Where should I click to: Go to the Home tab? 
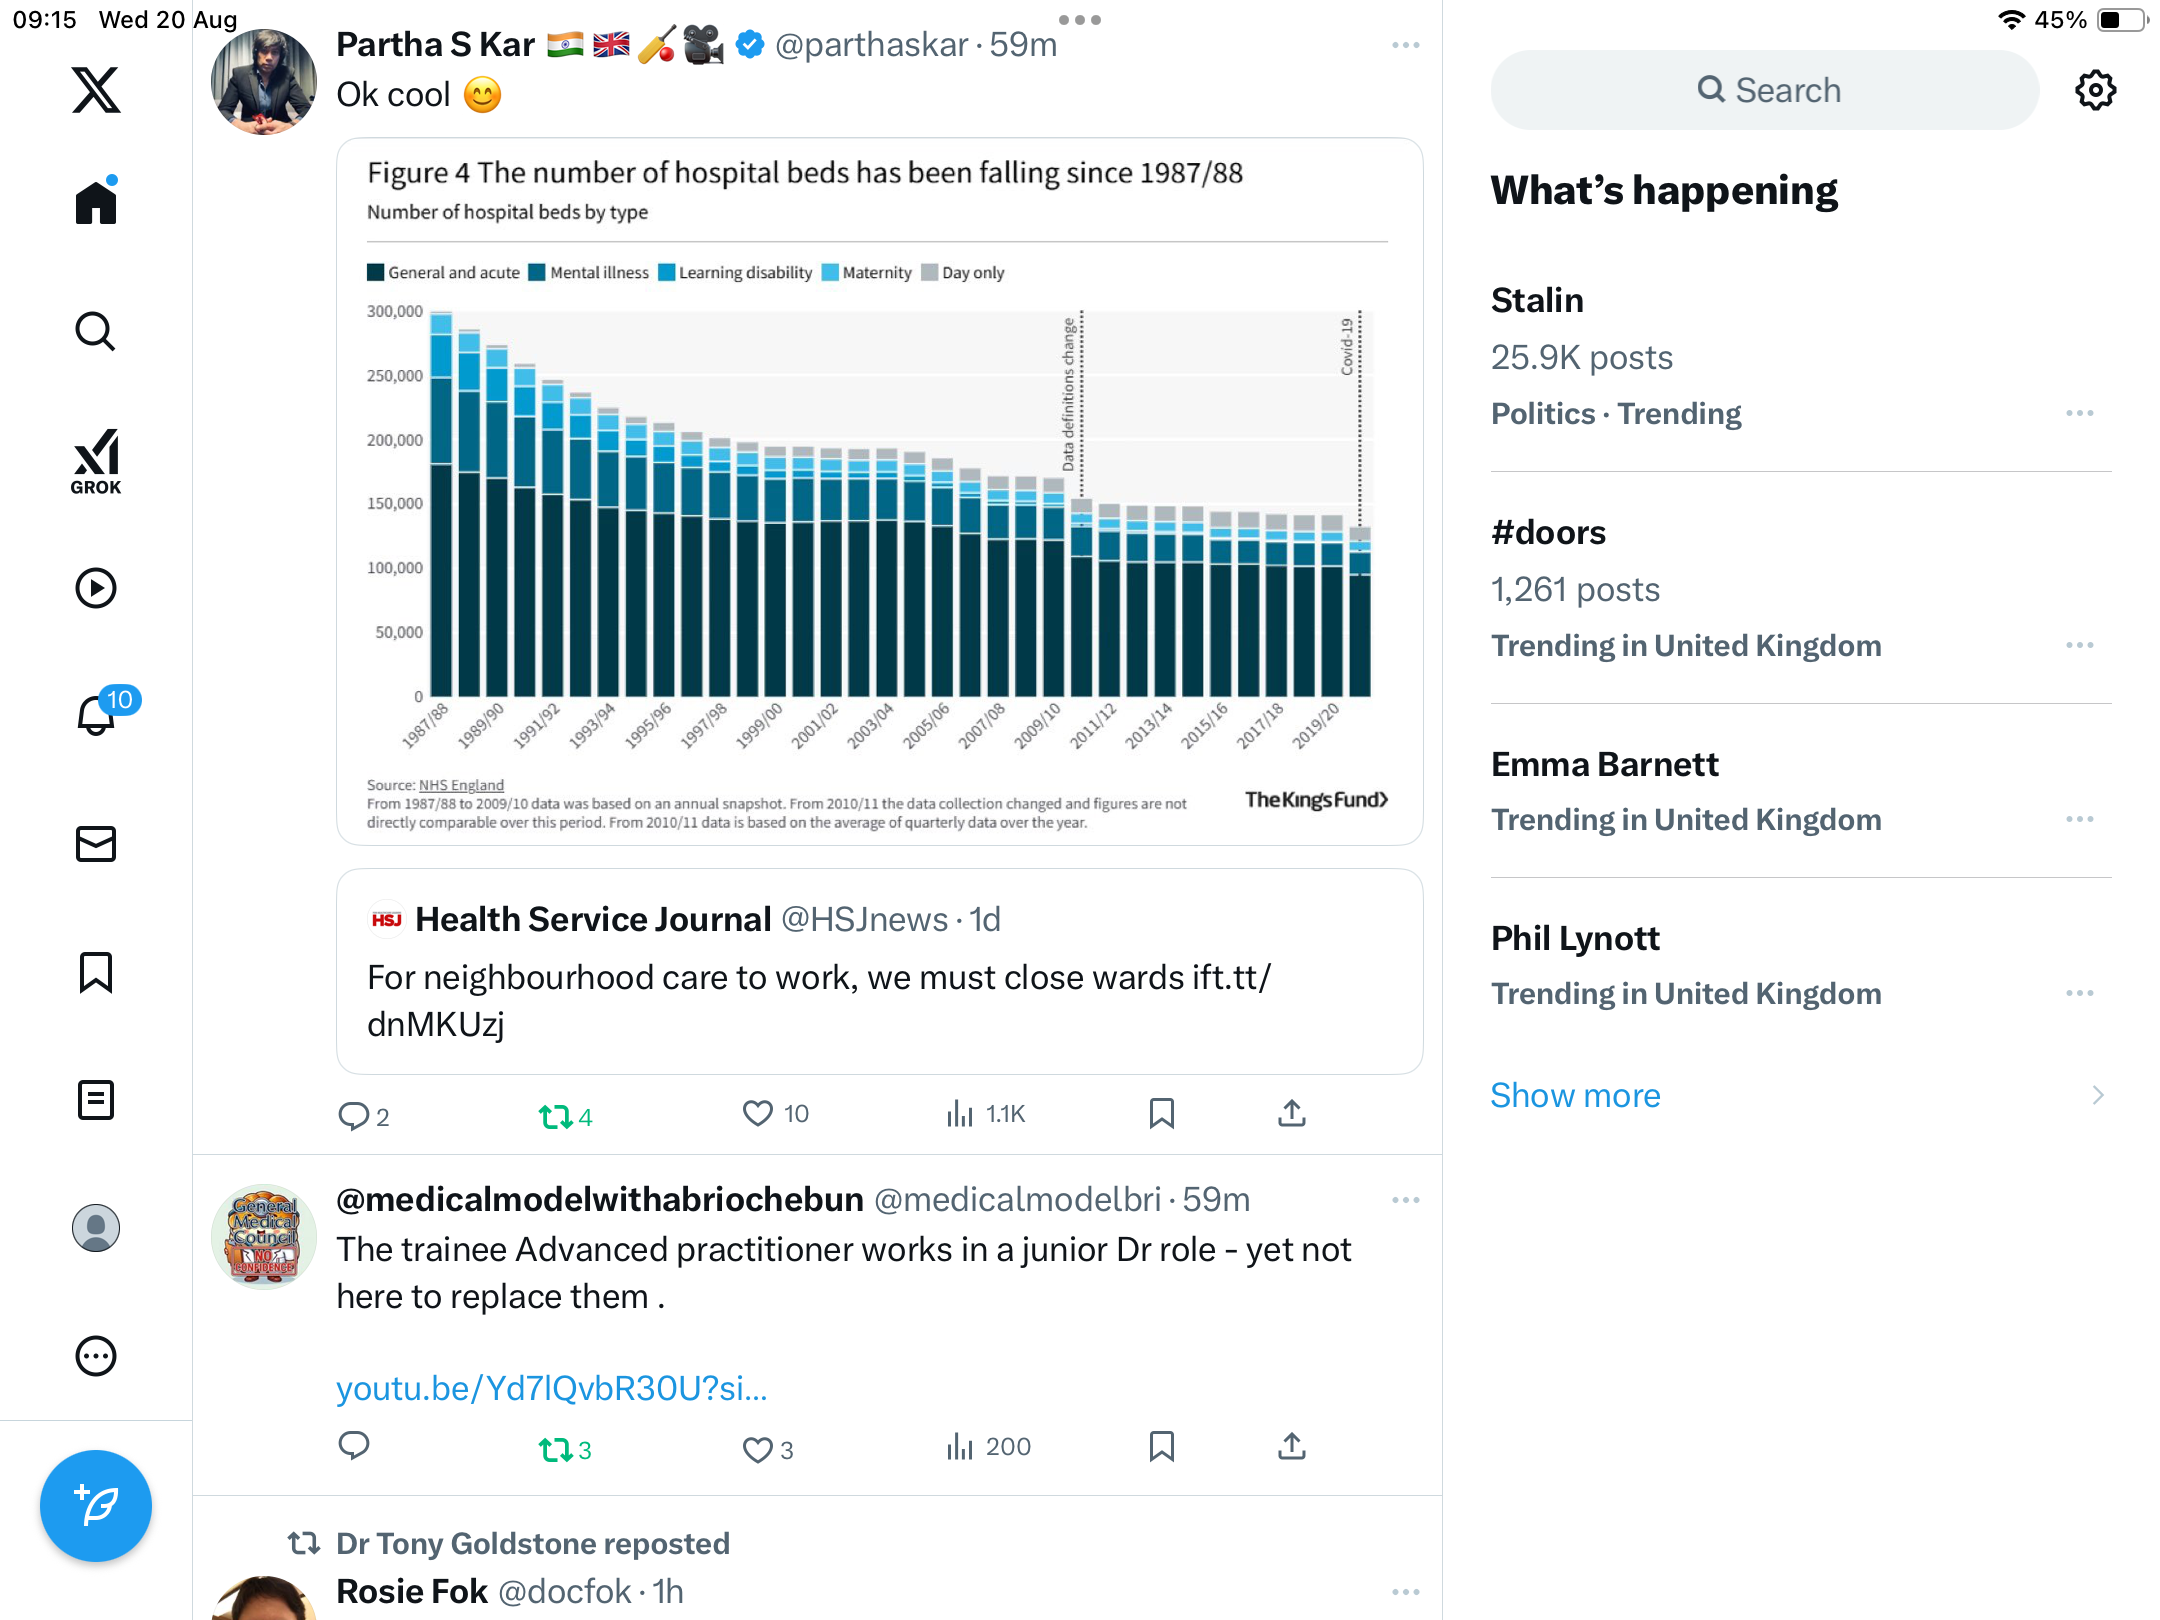(96, 203)
